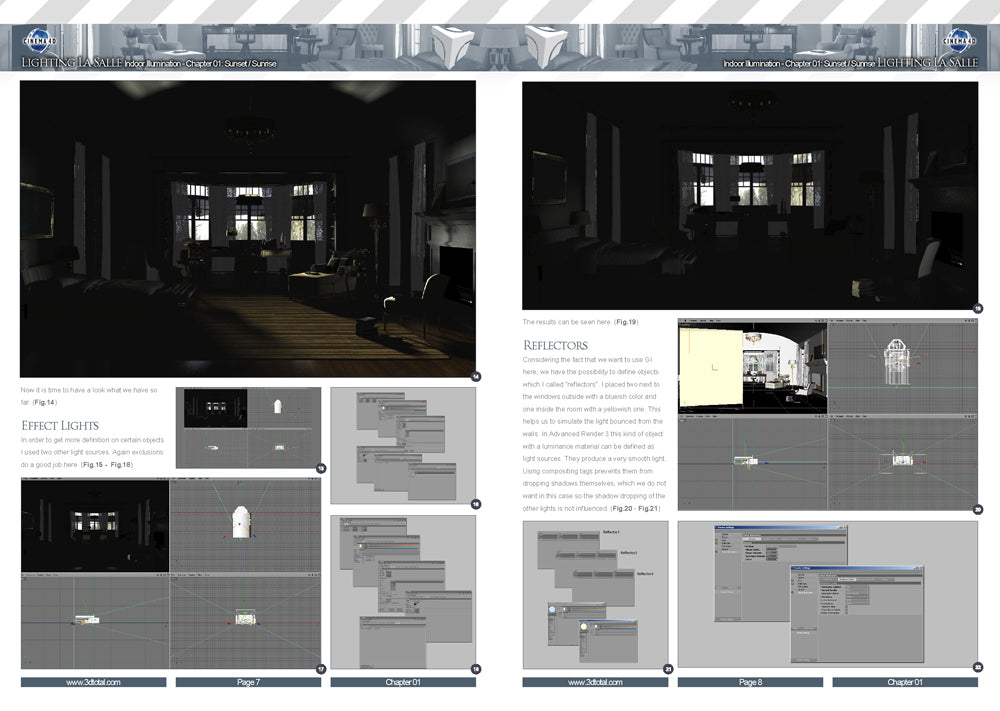
Task: Click the figure 14 badge on the dark render
Action: click(475, 377)
